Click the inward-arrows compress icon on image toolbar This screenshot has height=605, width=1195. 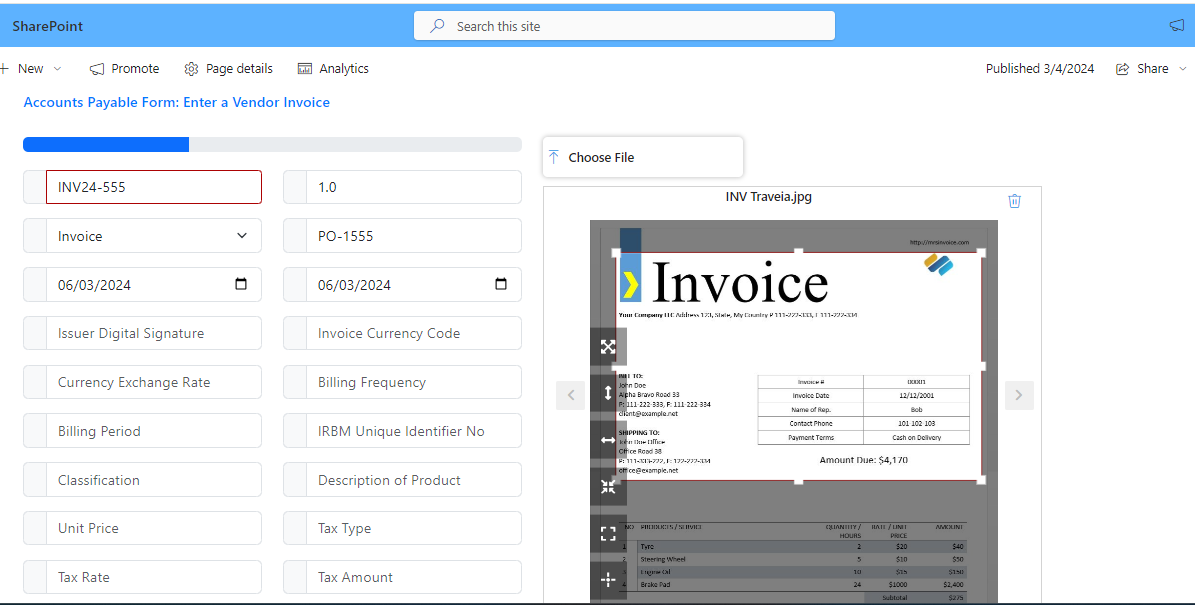tap(608, 486)
